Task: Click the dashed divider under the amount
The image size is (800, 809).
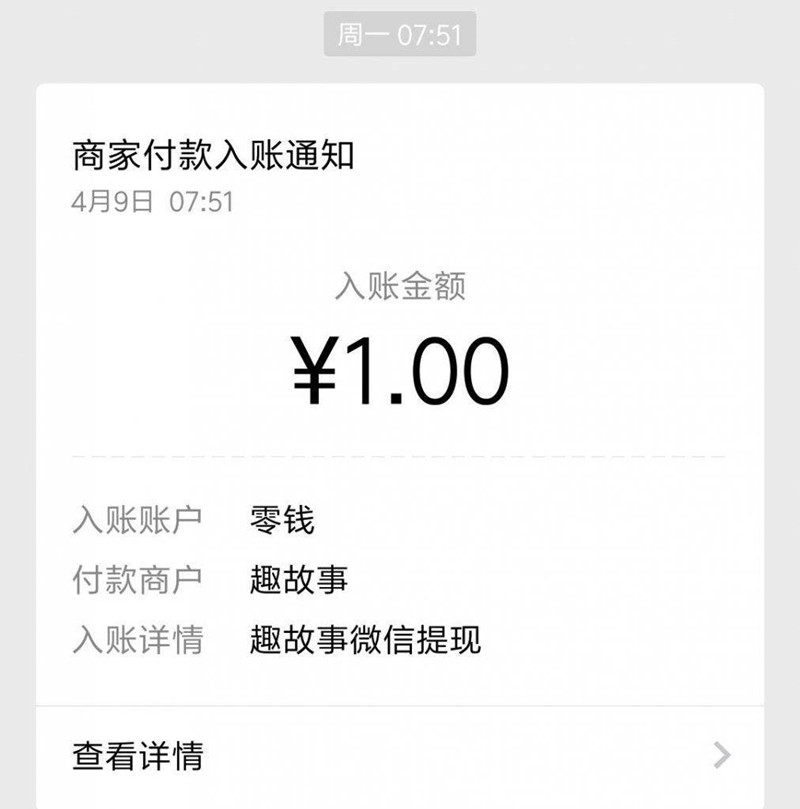Action: pos(400,457)
